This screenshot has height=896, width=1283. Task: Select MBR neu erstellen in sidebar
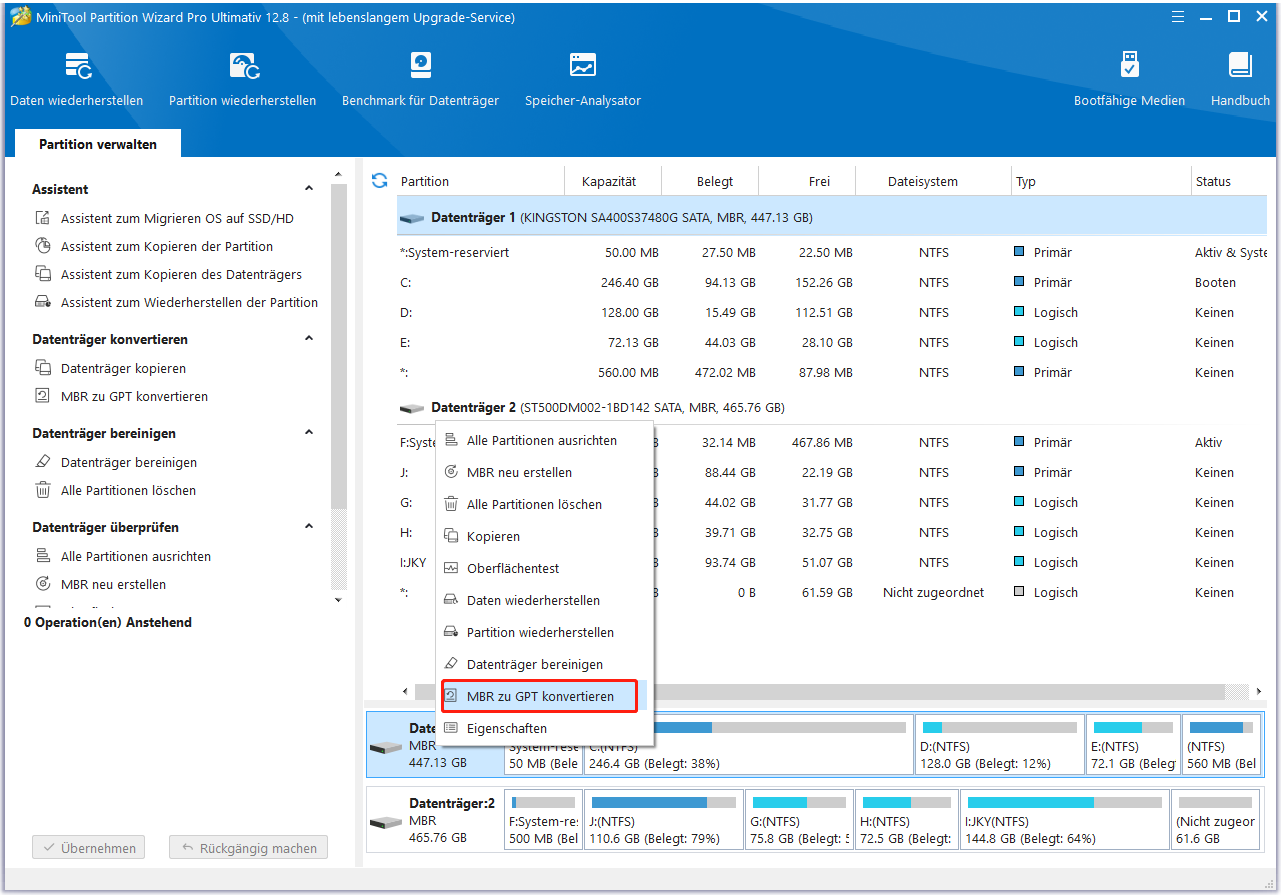(100, 584)
